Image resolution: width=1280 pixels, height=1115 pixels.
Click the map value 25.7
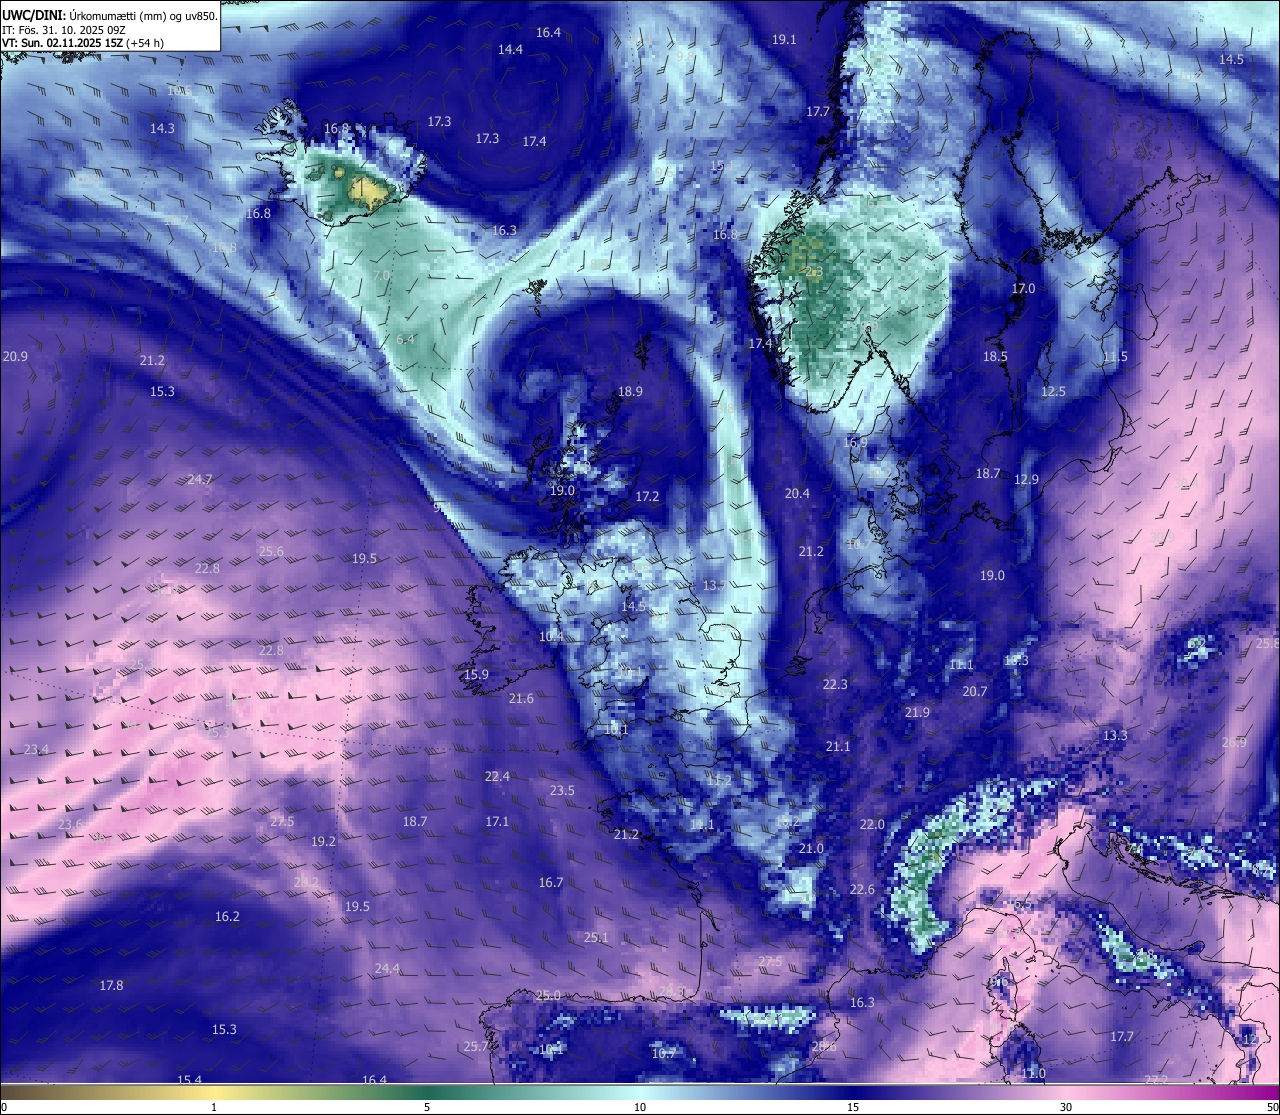pos(476,1046)
